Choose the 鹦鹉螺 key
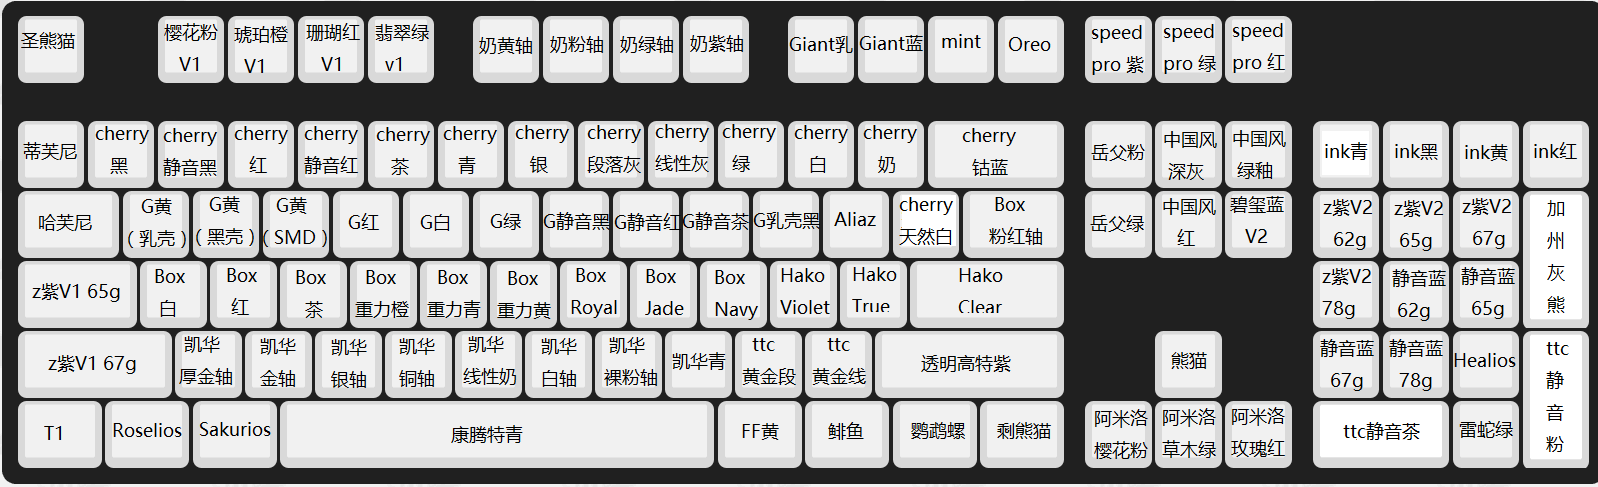 [935, 433]
